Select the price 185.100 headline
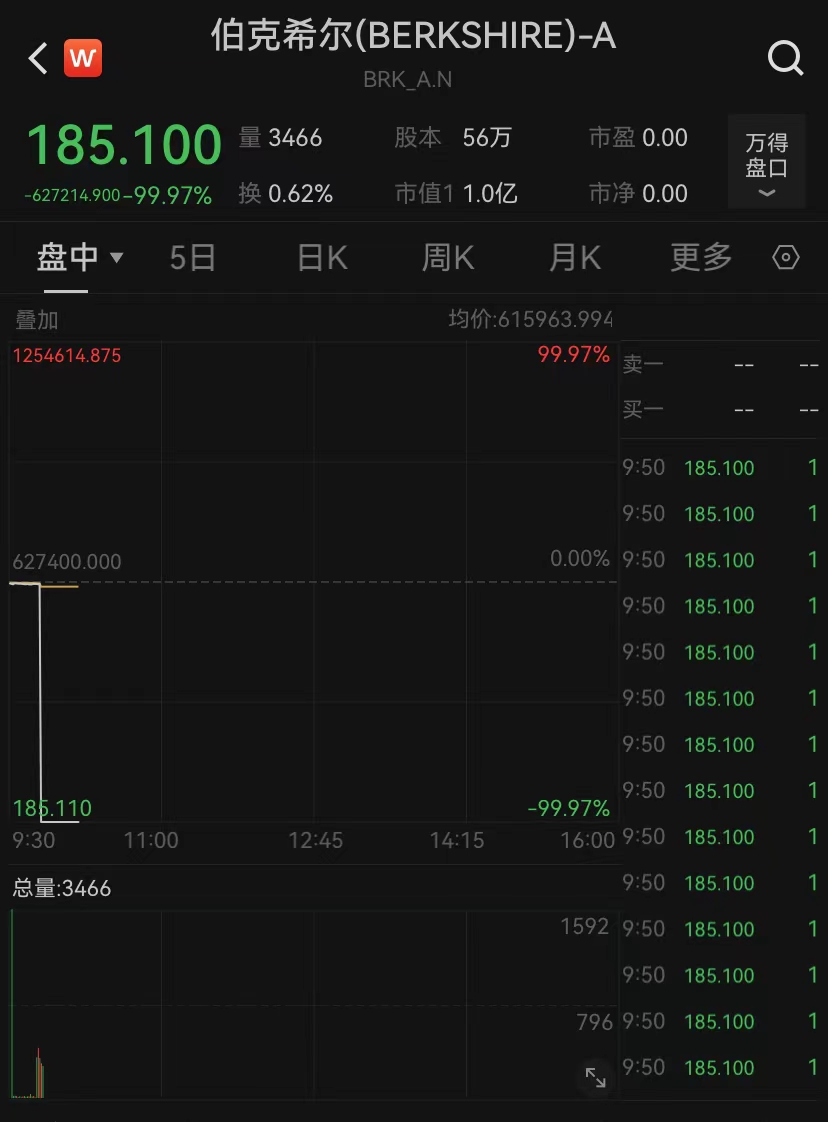This screenshot has height=1122, width=828. (124, 145)
